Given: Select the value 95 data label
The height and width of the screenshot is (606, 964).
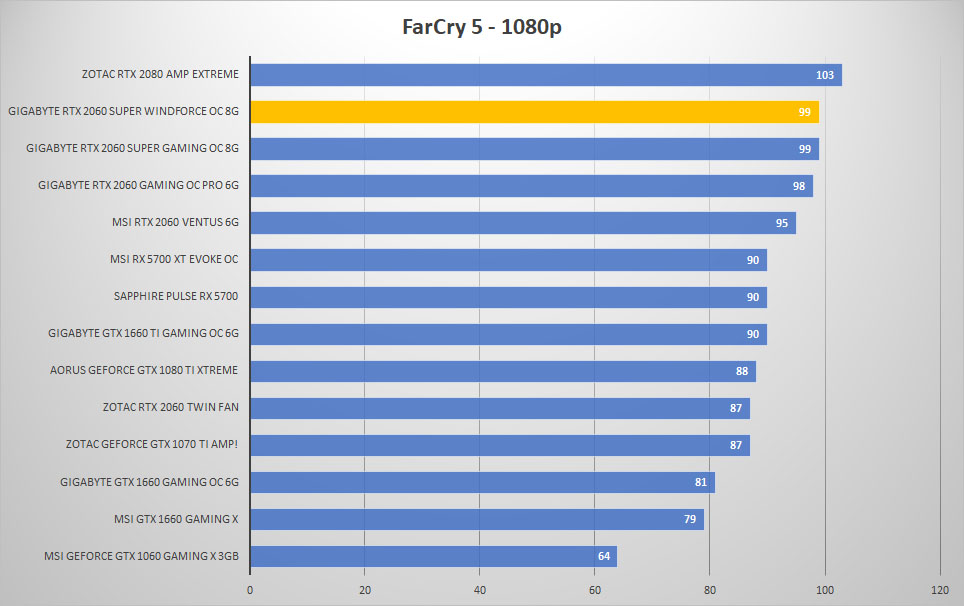Looking at the screenshot, I should [x=781, y=223].
